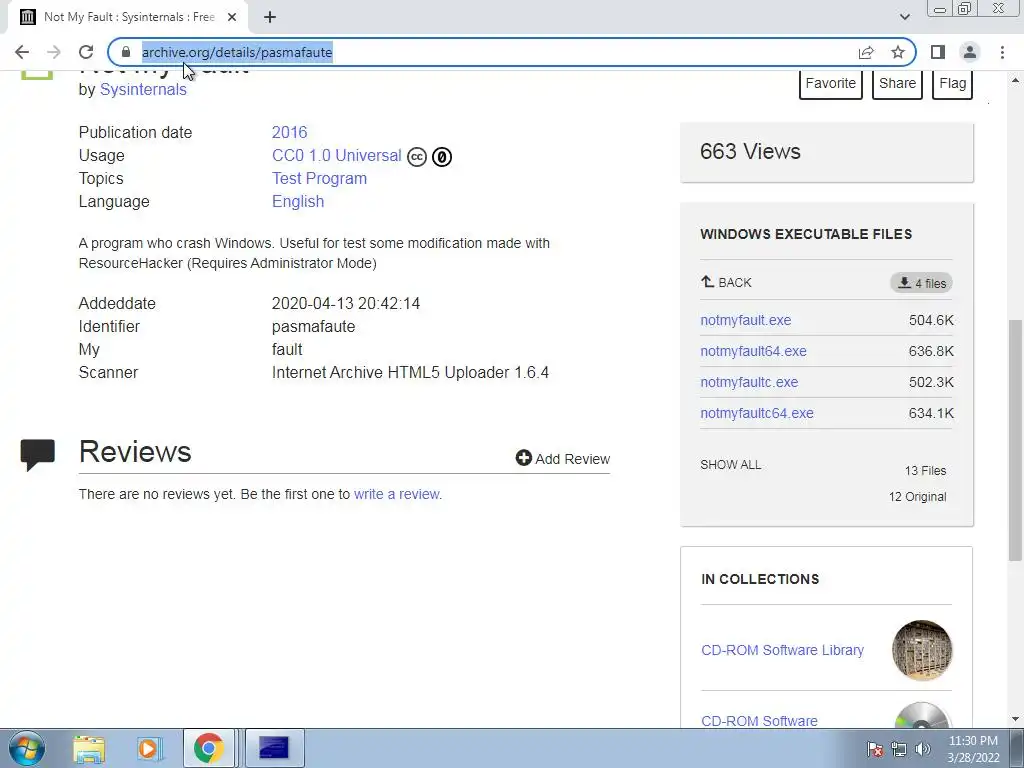
Task: Open the Chrome side panel icon
Action: pyautogui.click(x=938, y=52)
